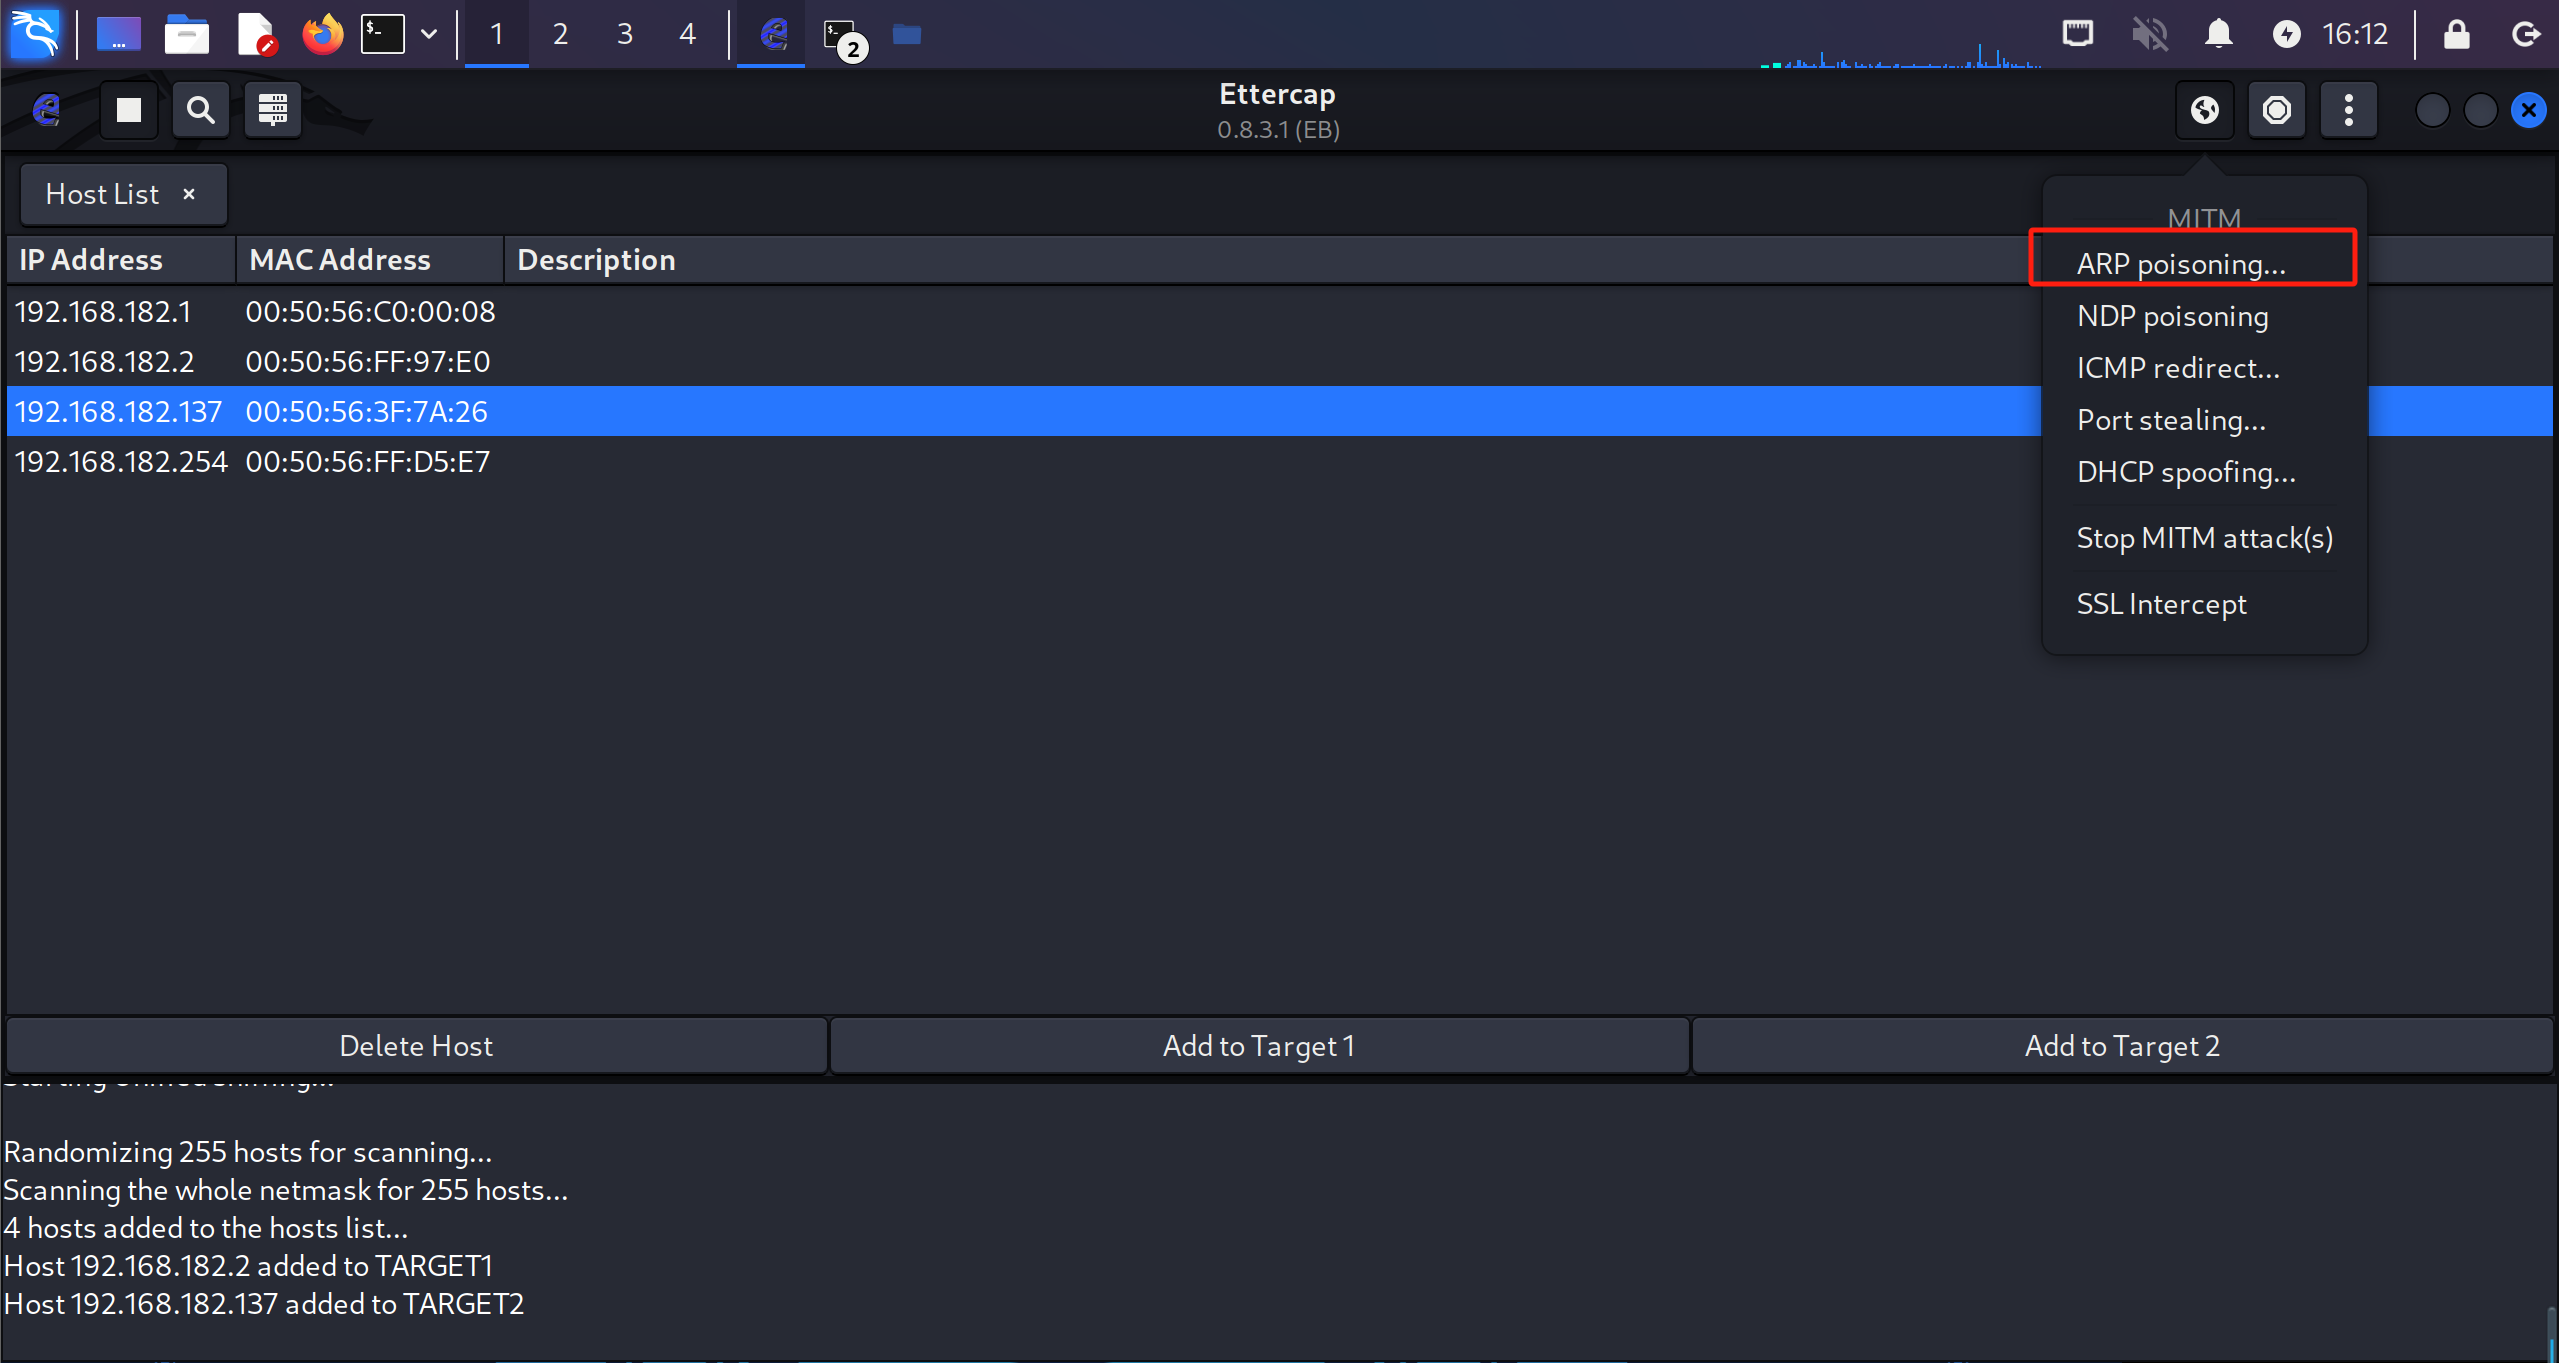Click the stop sniffing square icon

pyautogui.click(x=129, y=110)
